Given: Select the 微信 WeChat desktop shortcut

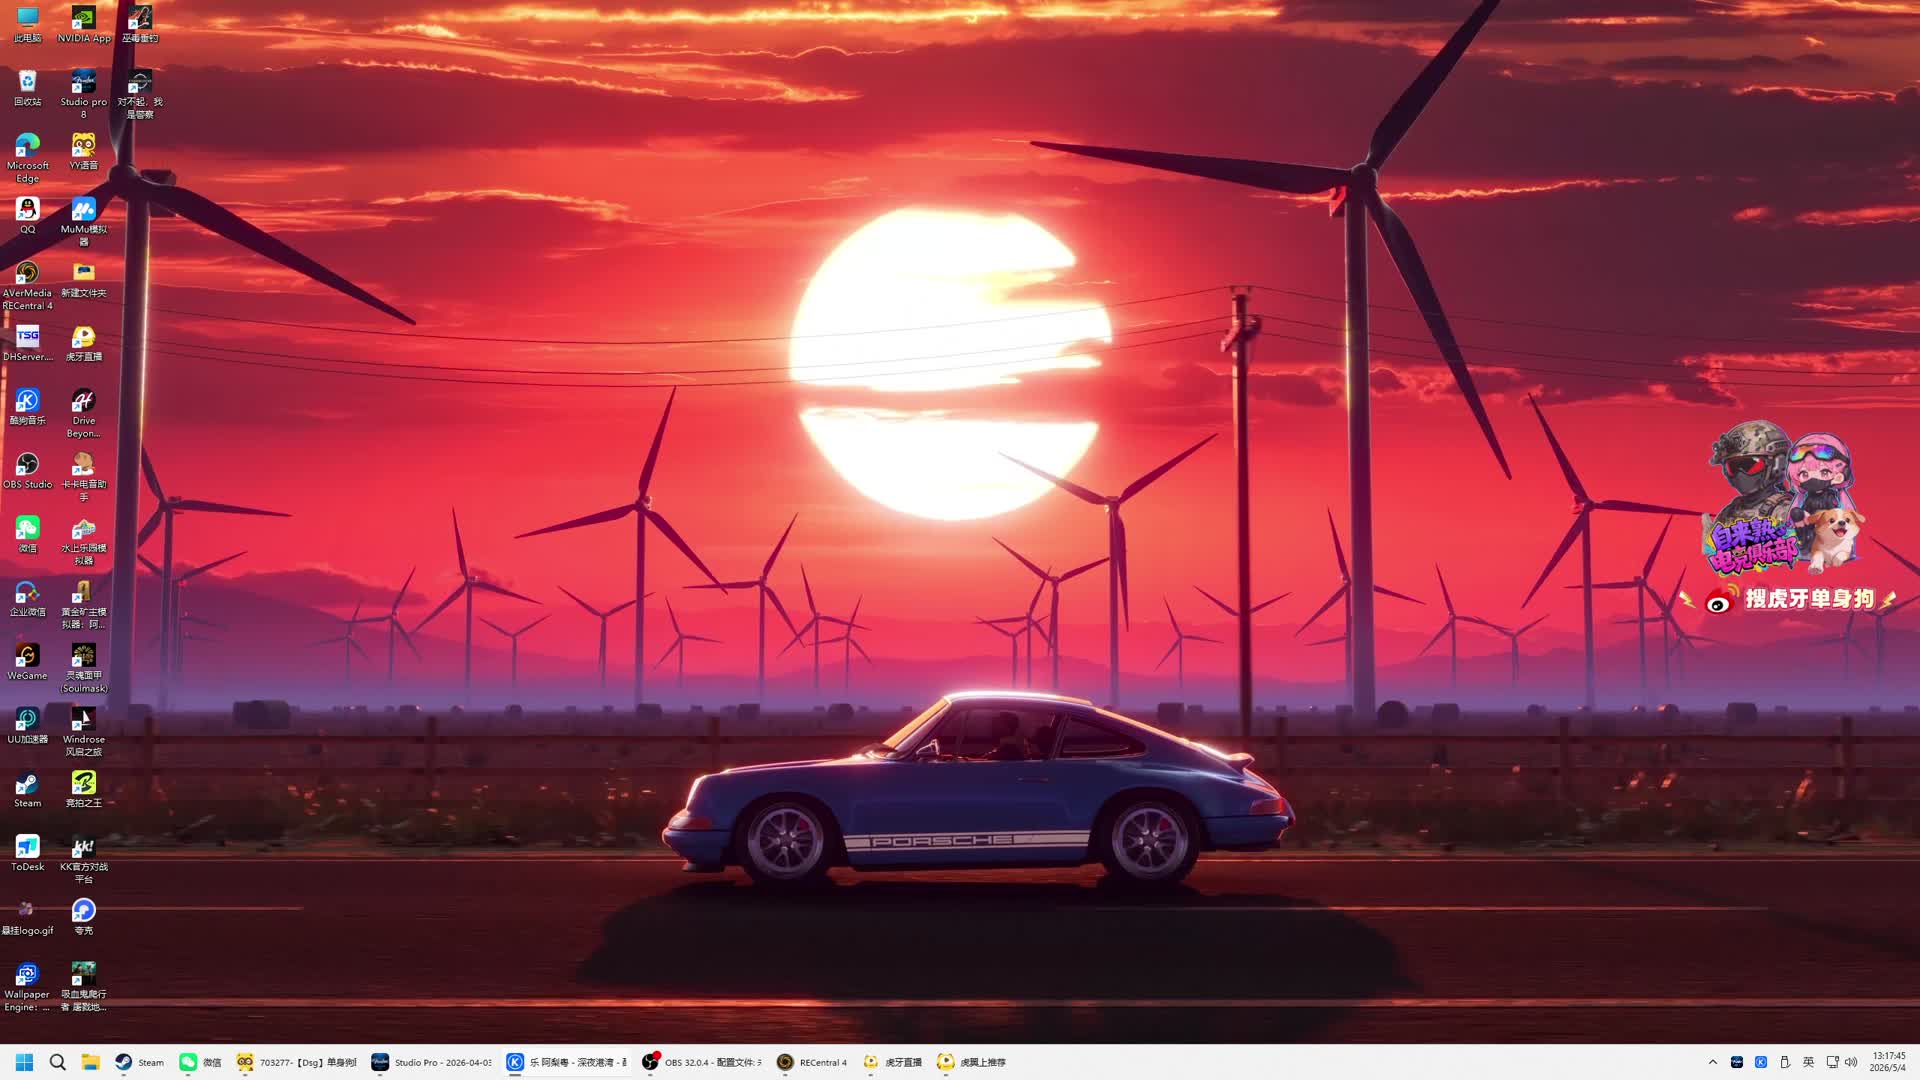Looking at the screenshot, I should point(27,535).
